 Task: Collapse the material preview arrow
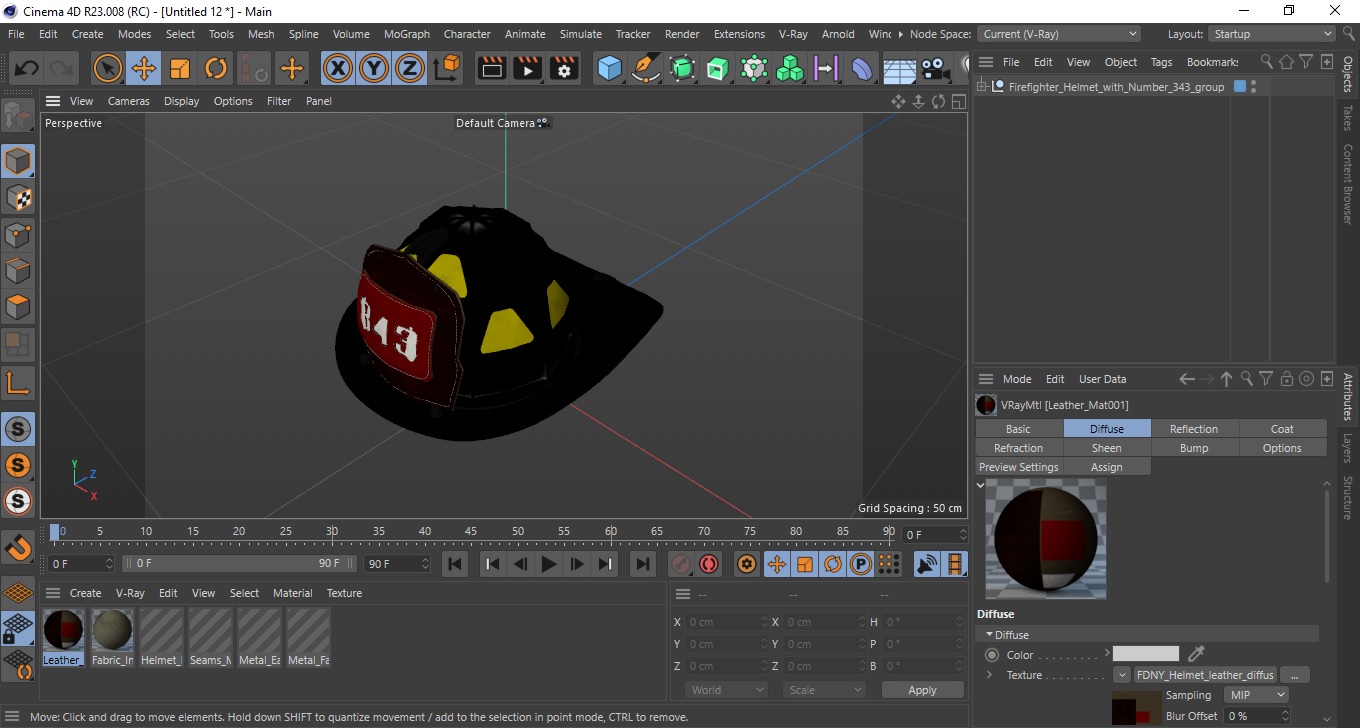pos(981,485)
